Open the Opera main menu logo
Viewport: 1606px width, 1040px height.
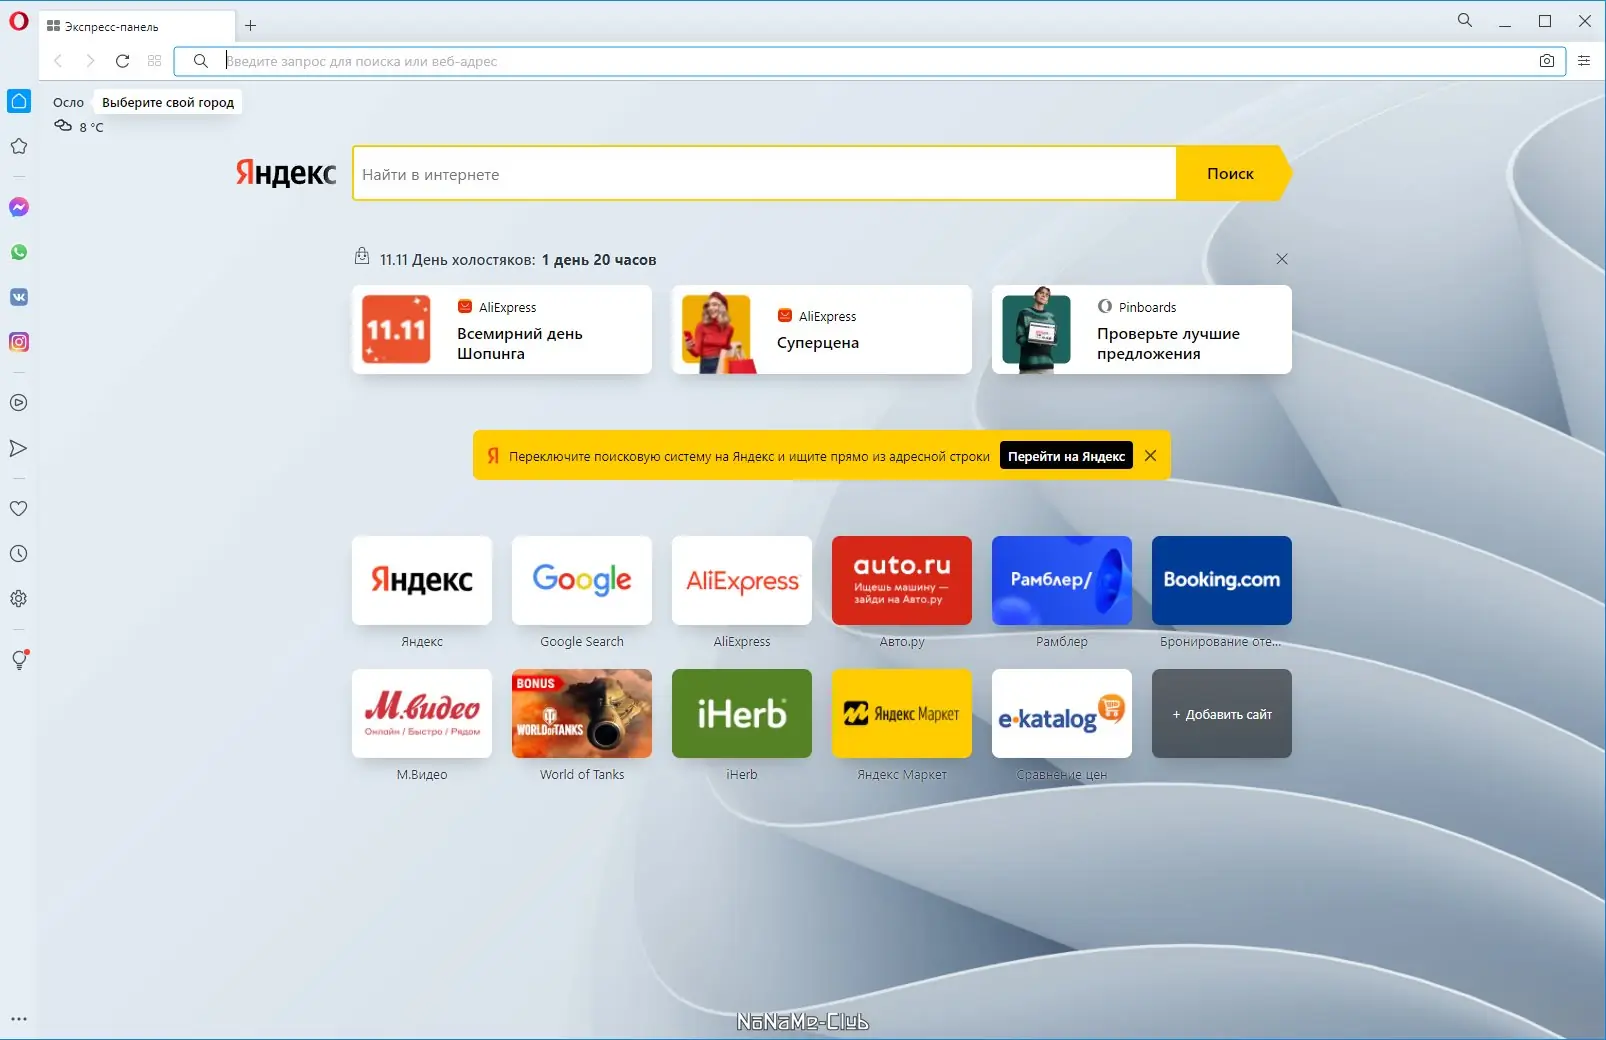19,20
